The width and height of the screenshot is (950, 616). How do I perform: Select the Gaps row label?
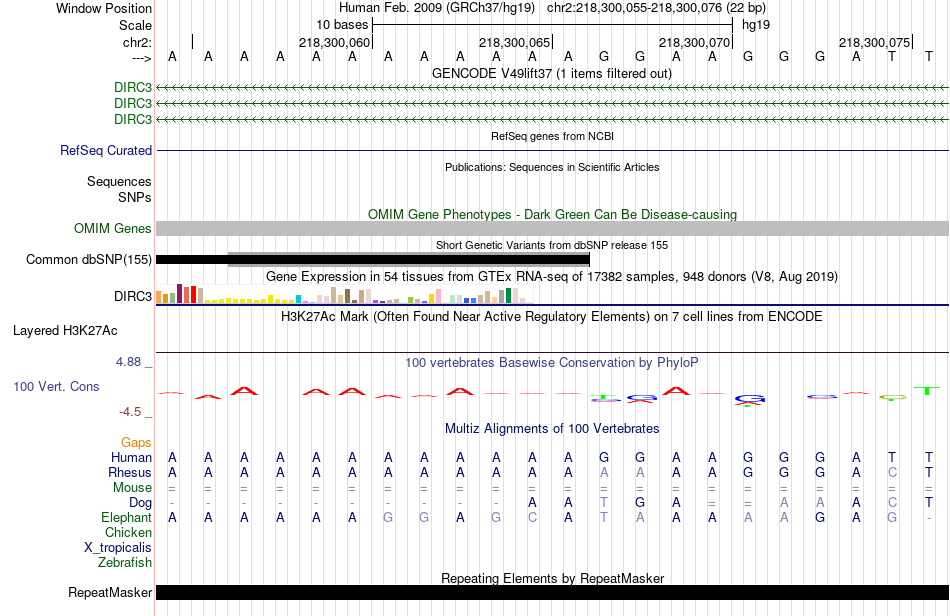136,442
